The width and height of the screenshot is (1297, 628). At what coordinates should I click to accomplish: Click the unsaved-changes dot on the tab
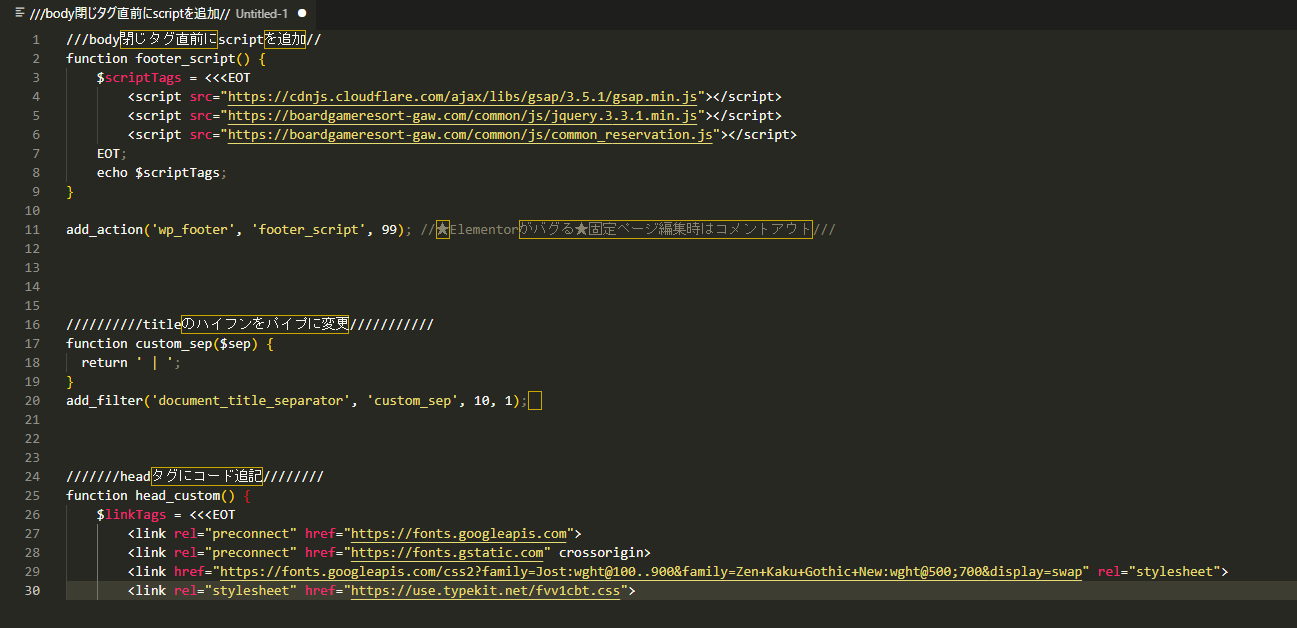coord(300,15)
